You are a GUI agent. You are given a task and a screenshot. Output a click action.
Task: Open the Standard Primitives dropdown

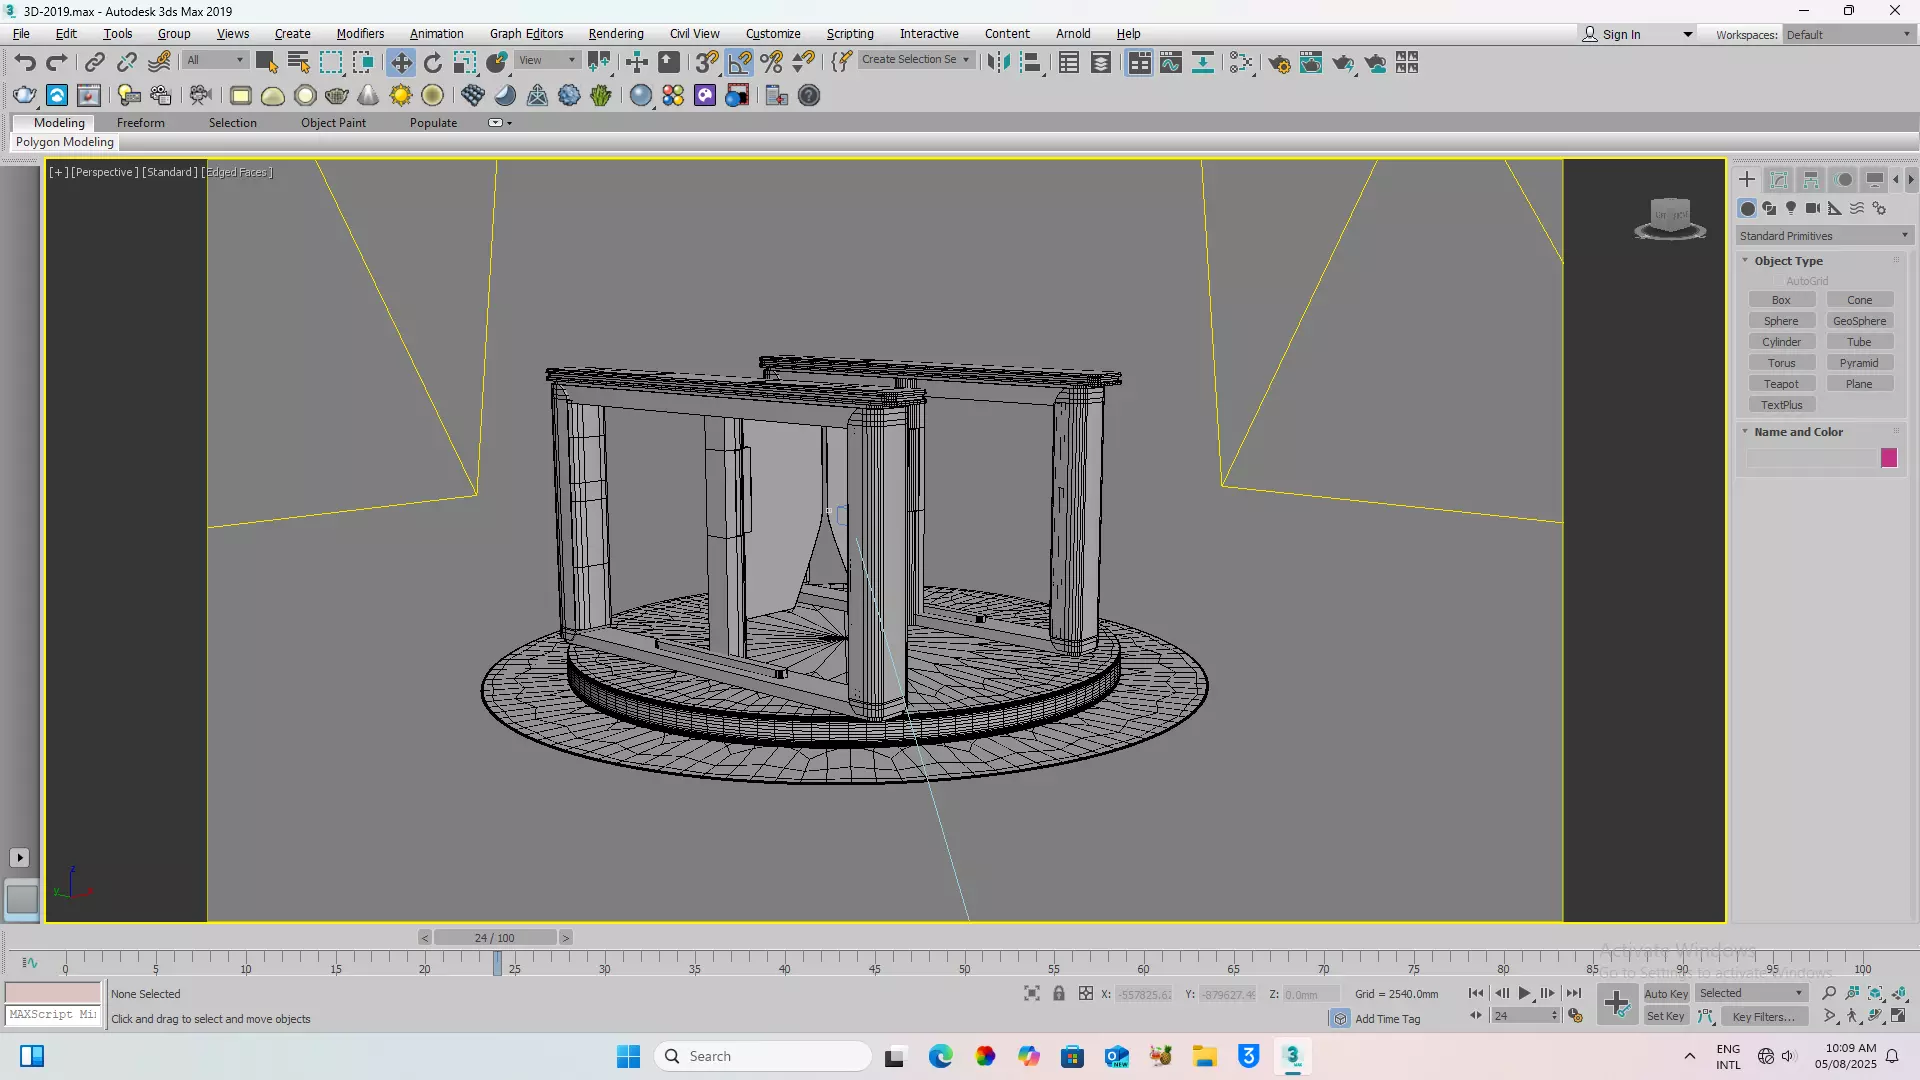1823,236
